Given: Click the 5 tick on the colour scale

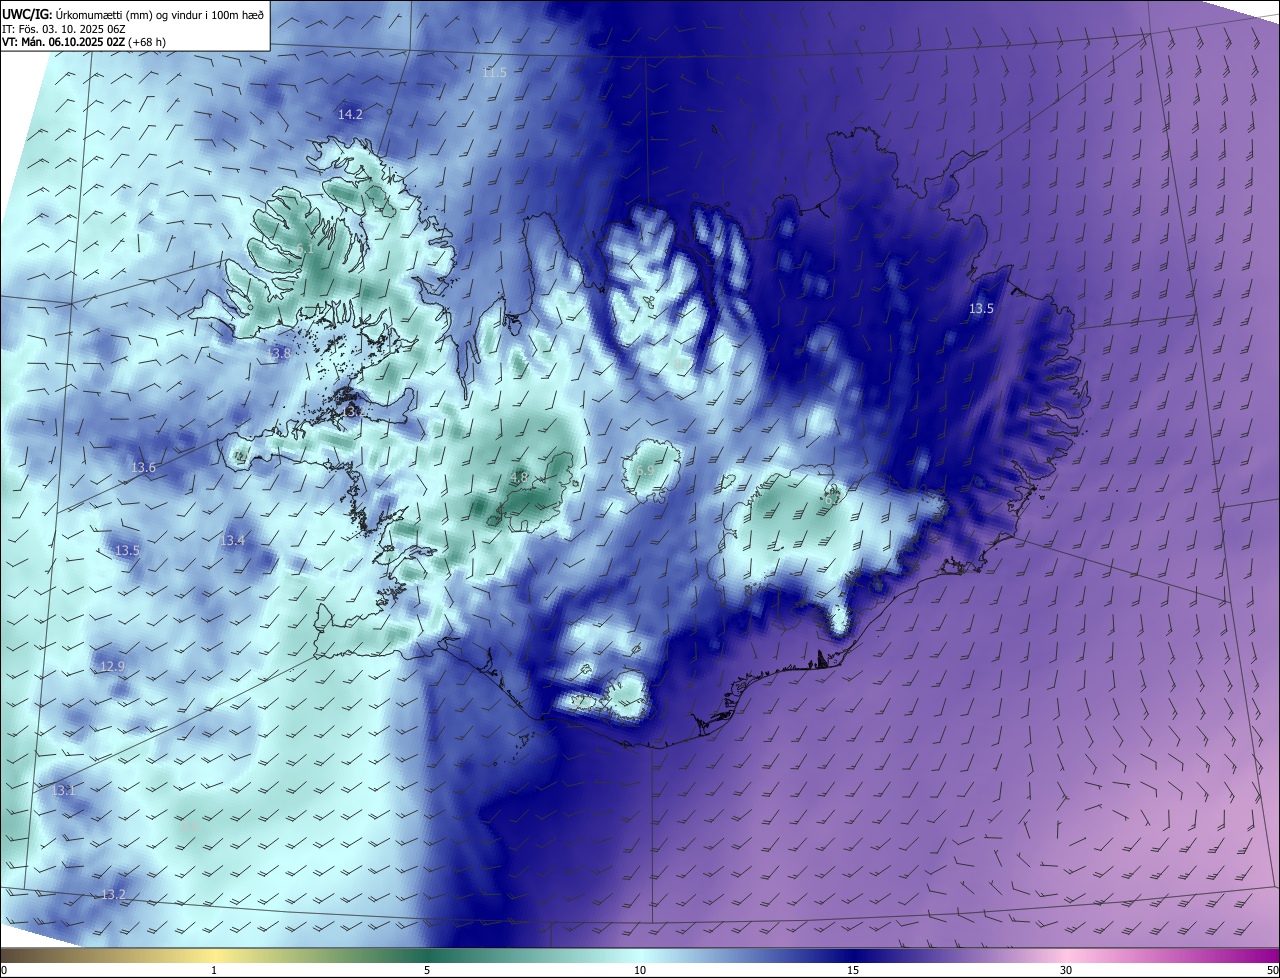Looking at the screenshot, I should coord(427,970).
